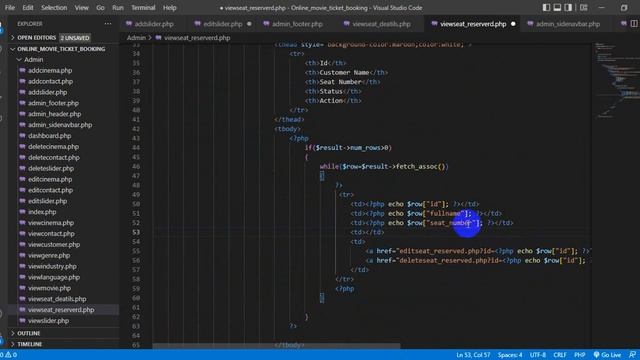Viewport: 640px width, 360px height.
Task: Open the Selection menu
Action: point(54,8)
